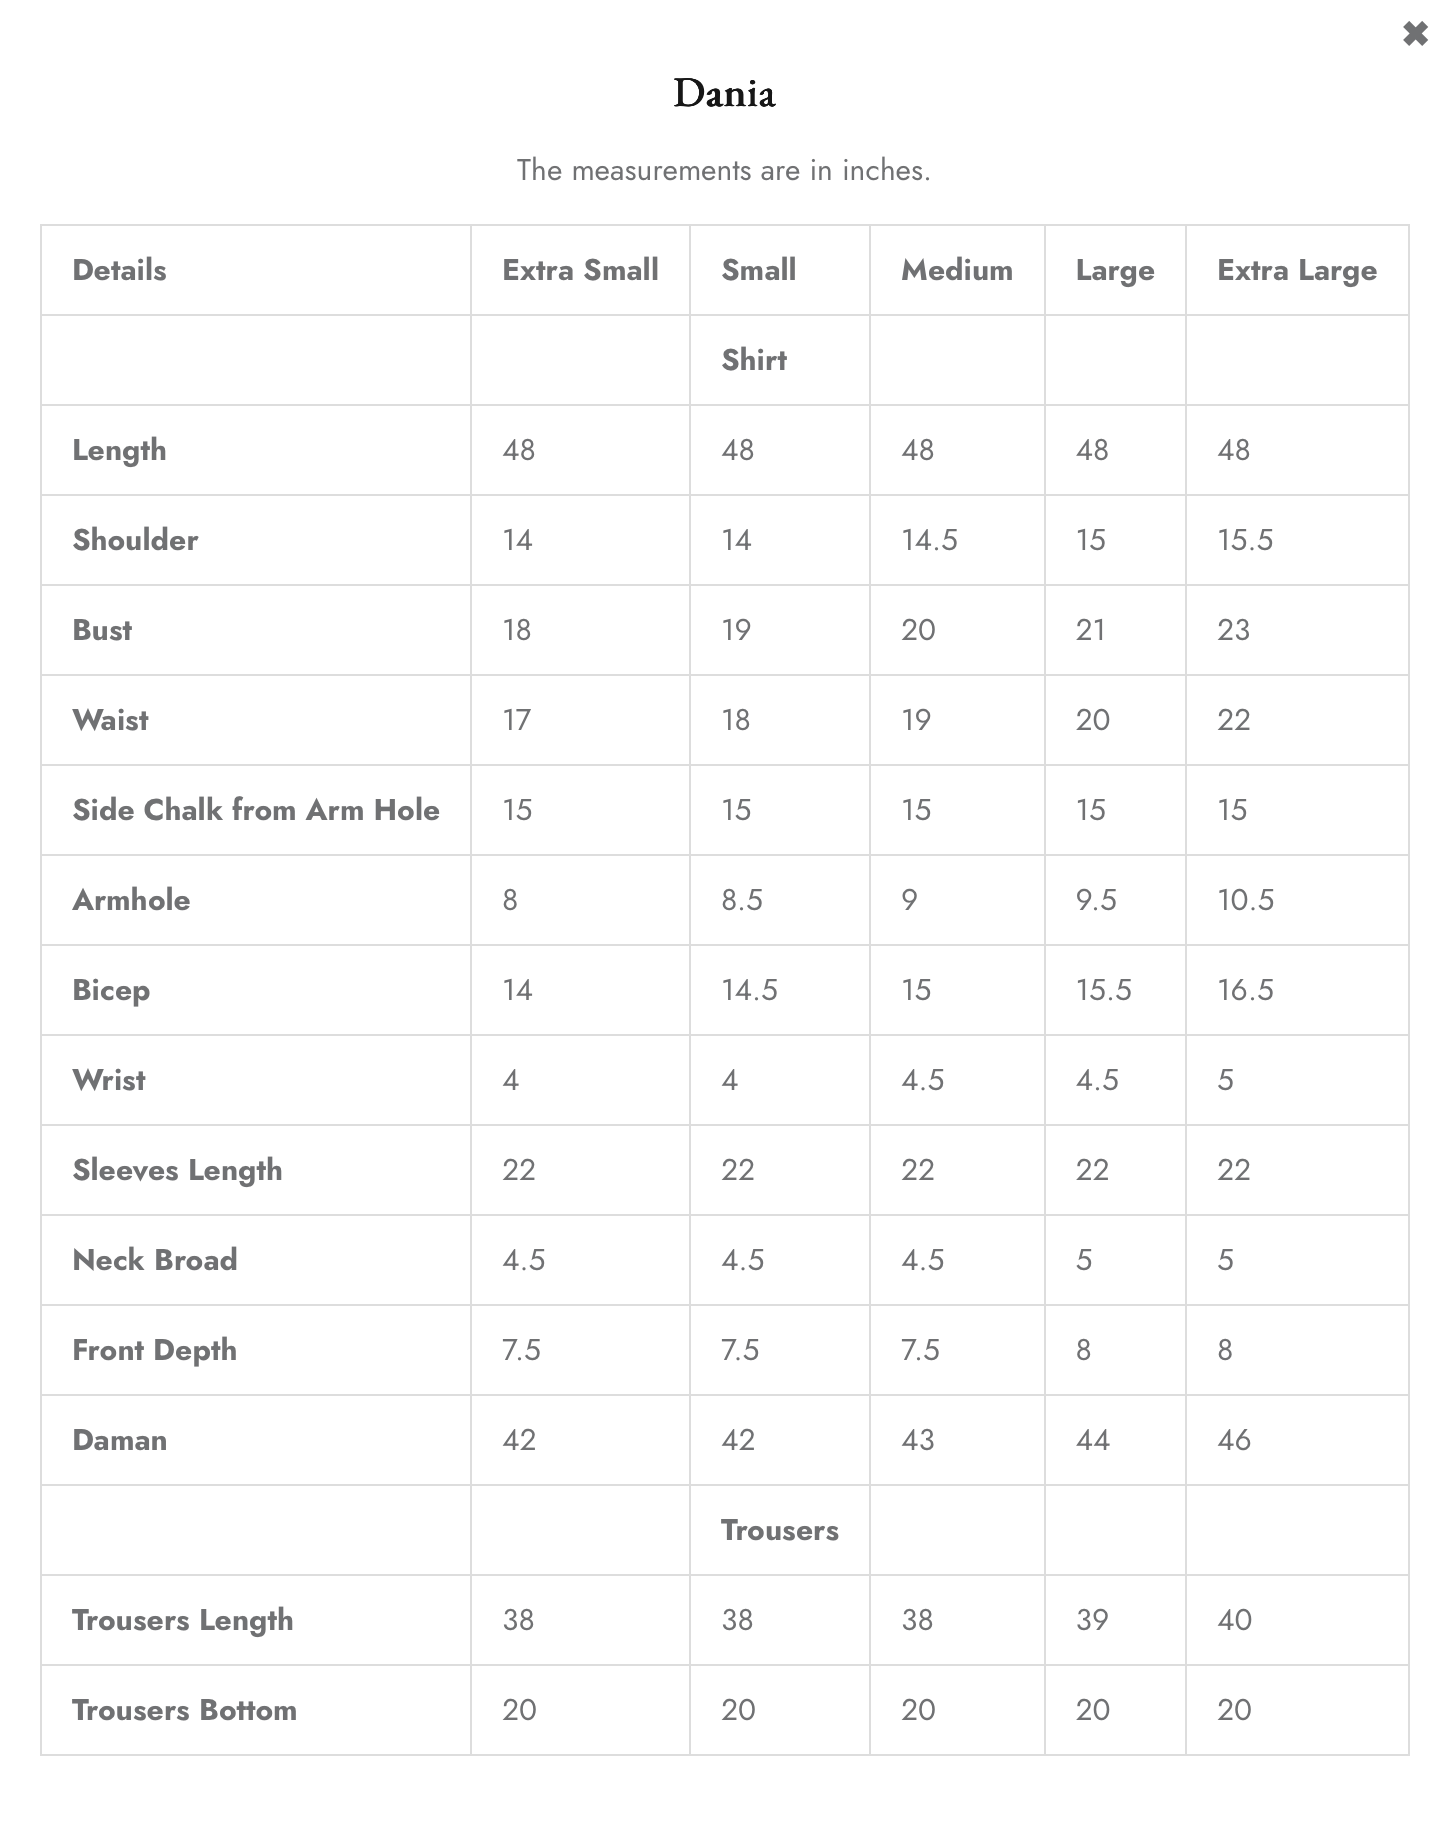Click the measurements are in inches note

pos(724,170)
